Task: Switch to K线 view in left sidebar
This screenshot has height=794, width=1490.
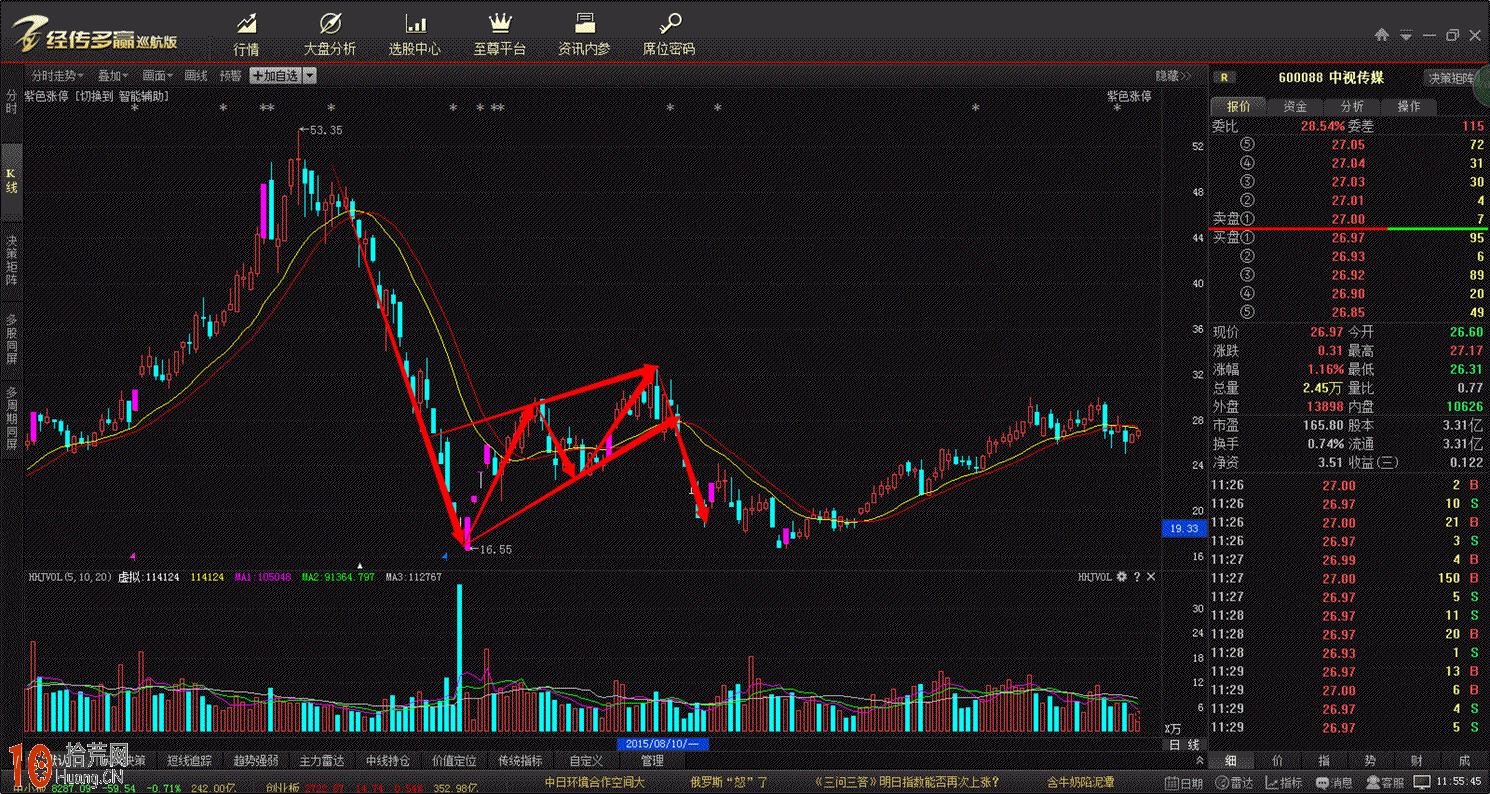Action: [11, 180]
